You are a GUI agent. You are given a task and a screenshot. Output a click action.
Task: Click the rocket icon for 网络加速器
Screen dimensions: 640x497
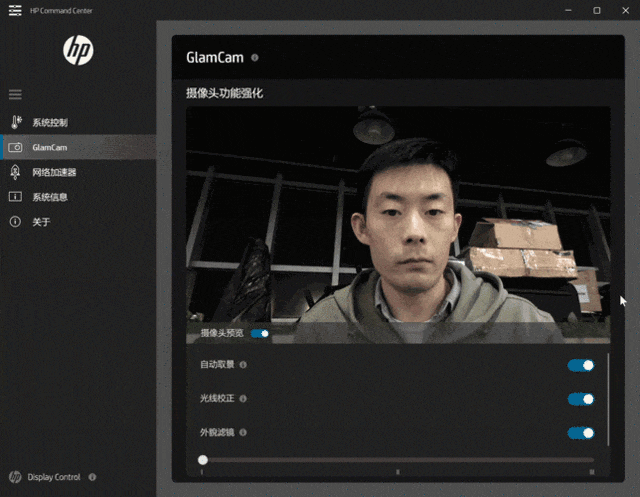tap(15, 172)
